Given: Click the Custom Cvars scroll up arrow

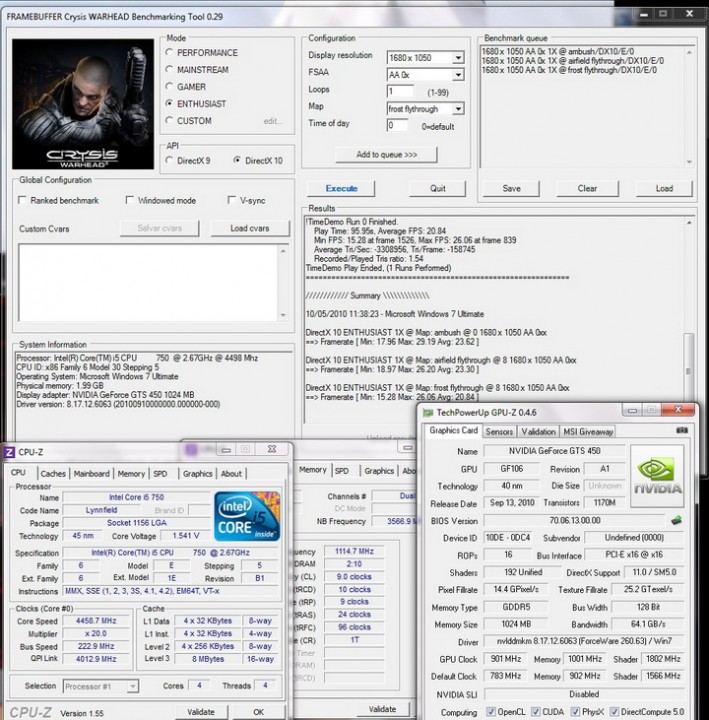Looking at the screenshot, I should click(283, 251).
